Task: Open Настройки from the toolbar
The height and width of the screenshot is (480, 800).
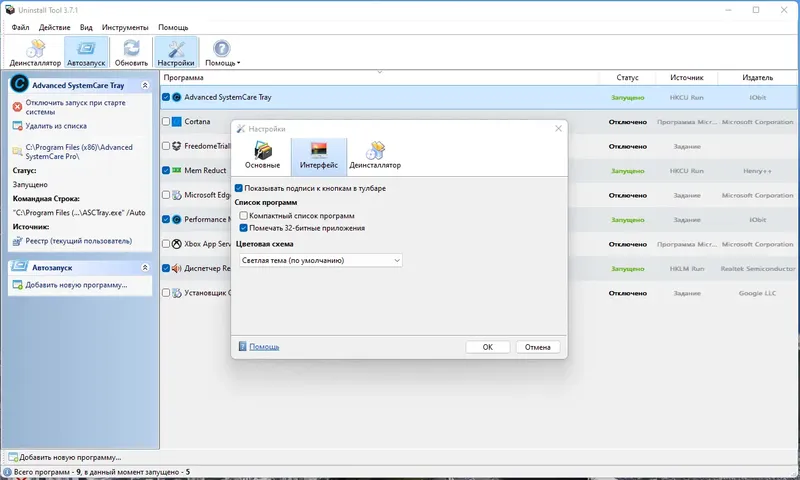Action: (x=176, y=53)
